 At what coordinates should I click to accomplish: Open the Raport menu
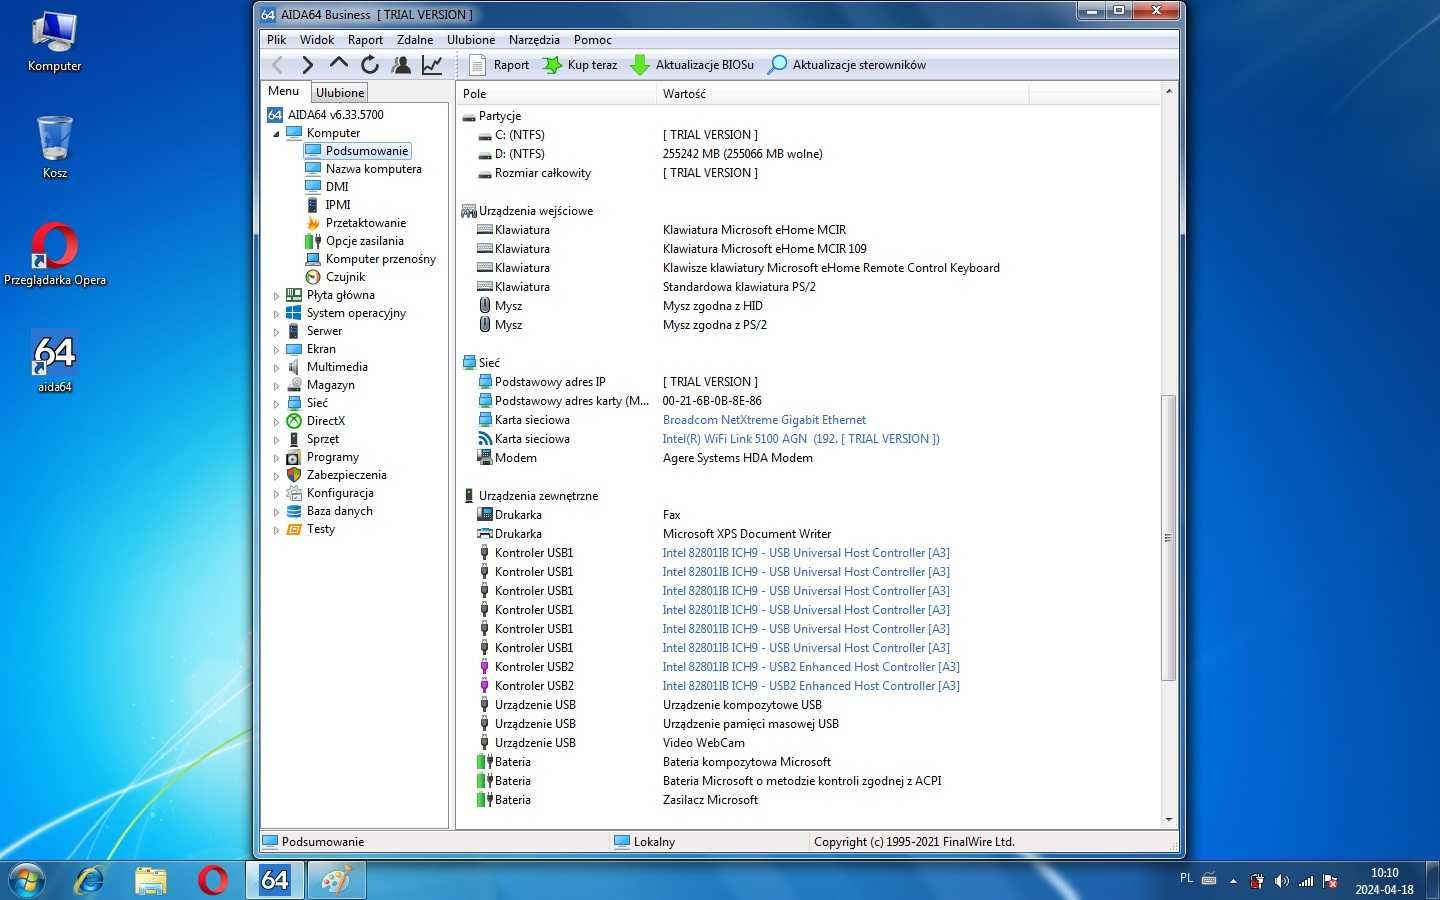(x=365, y=40)
